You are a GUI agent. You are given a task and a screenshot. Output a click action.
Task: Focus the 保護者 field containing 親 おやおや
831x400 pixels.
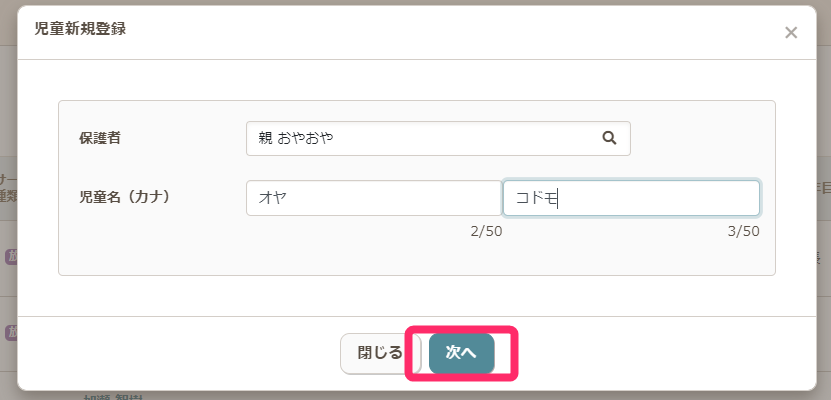click(x=420, y=139)
